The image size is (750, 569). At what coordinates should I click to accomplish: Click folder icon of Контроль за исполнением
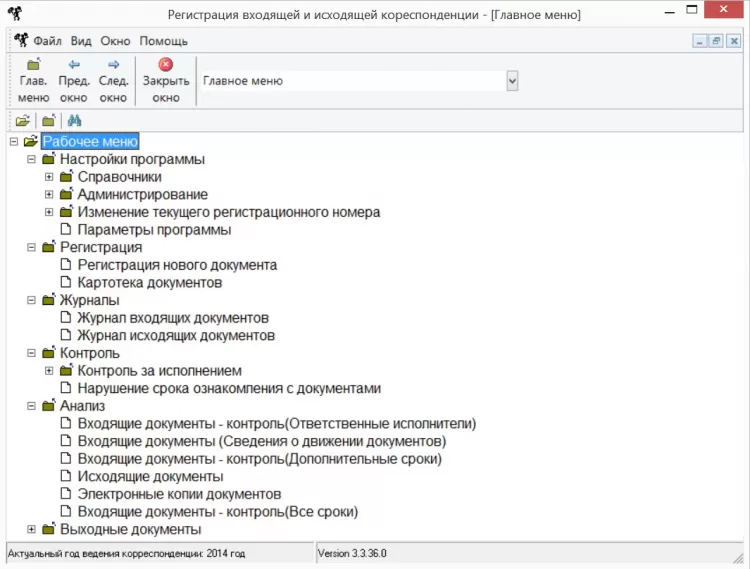[x=66, y=370]
